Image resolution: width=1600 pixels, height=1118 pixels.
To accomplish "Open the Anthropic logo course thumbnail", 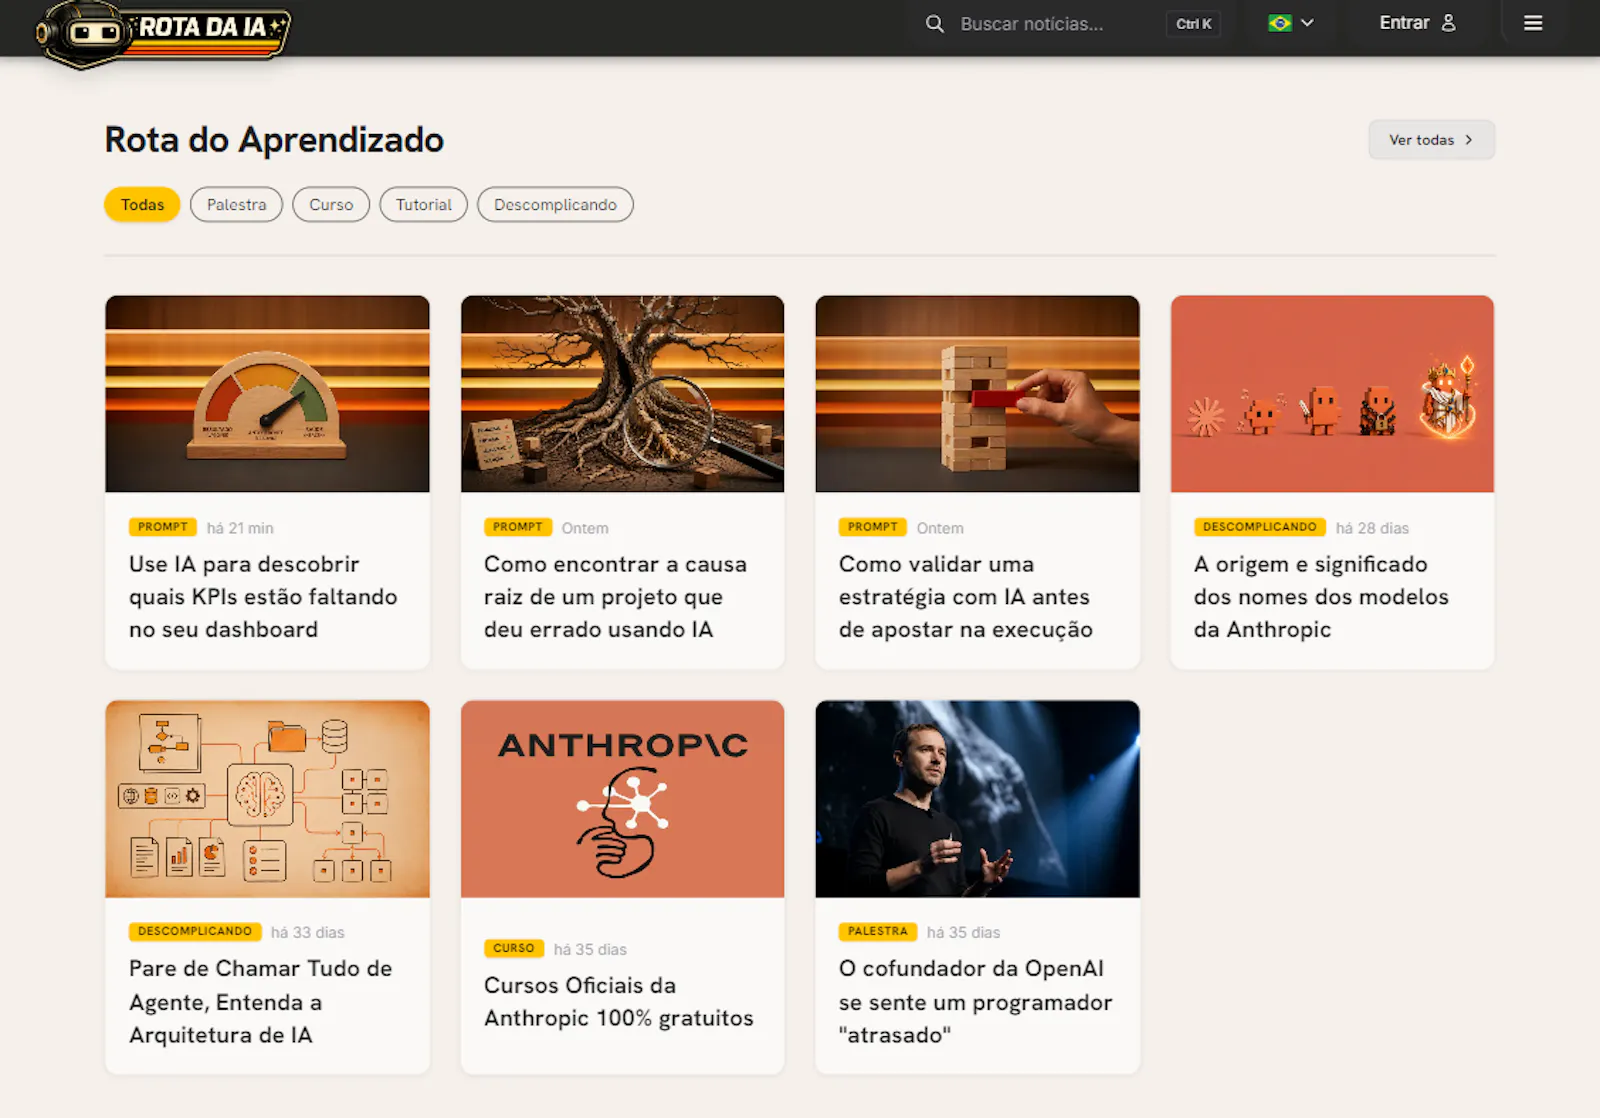I will [622, 799].
